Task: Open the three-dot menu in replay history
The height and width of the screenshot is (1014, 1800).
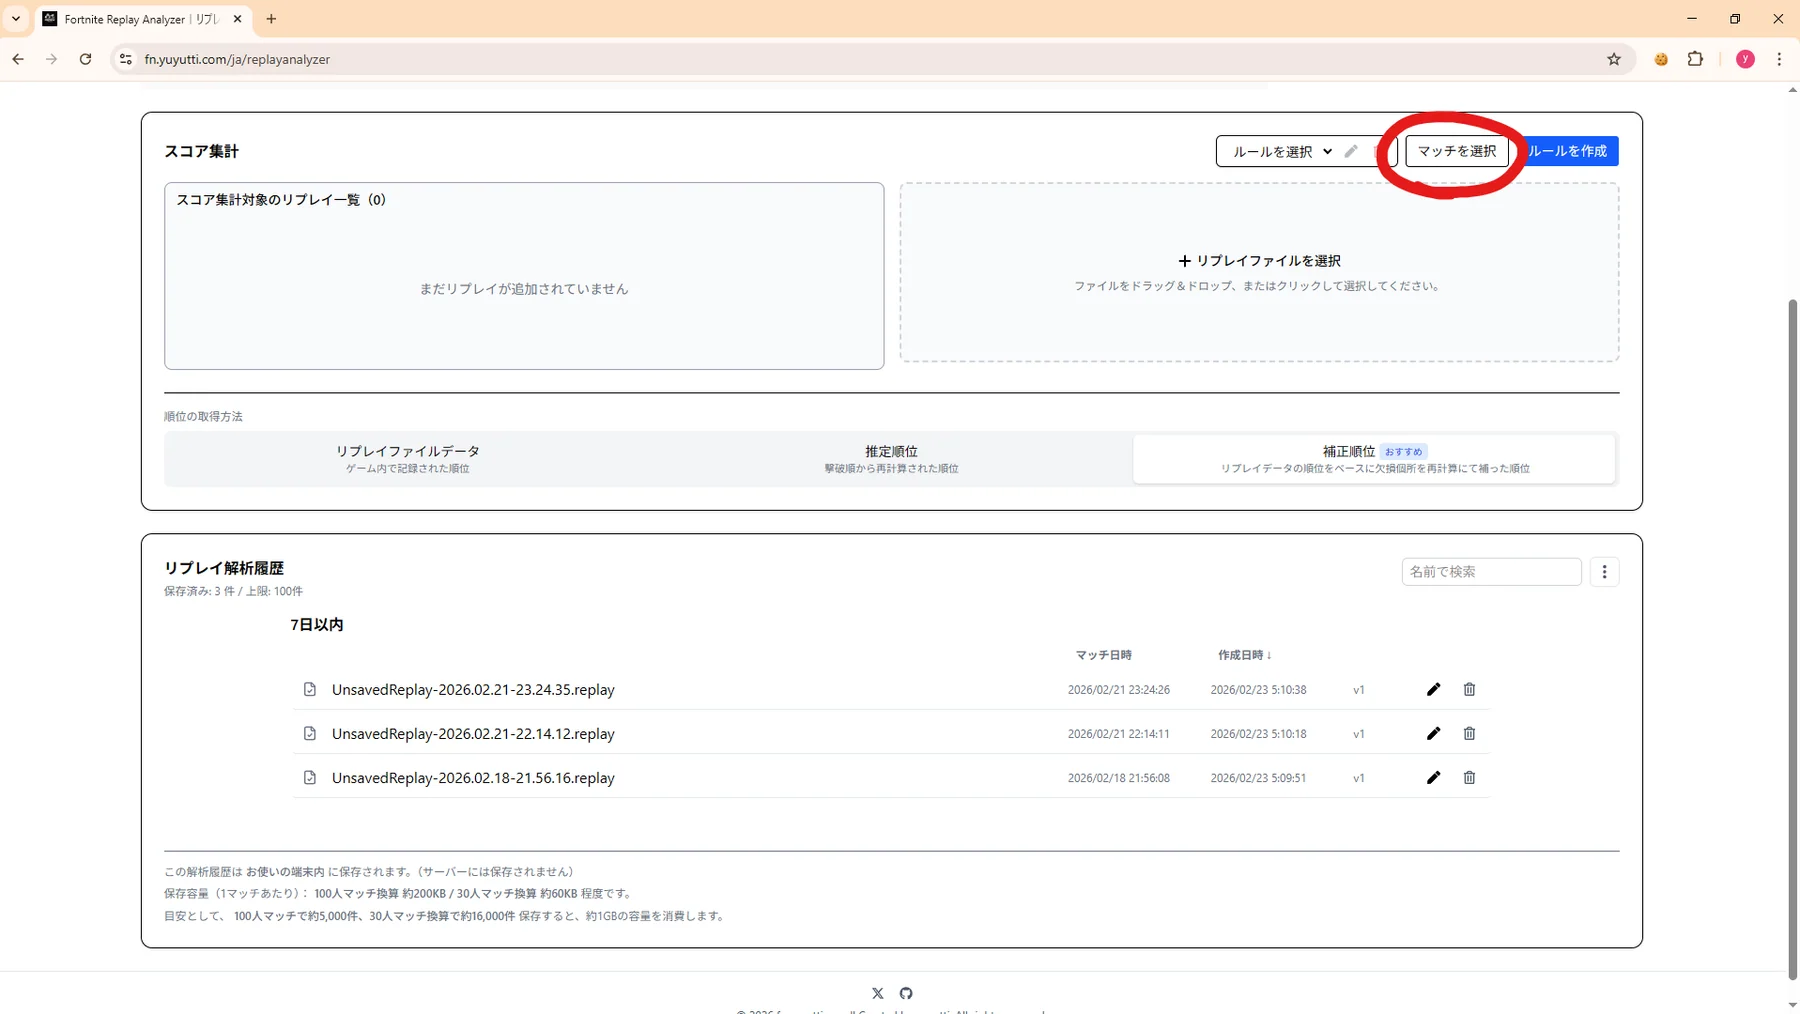Action: point(1604,572)
